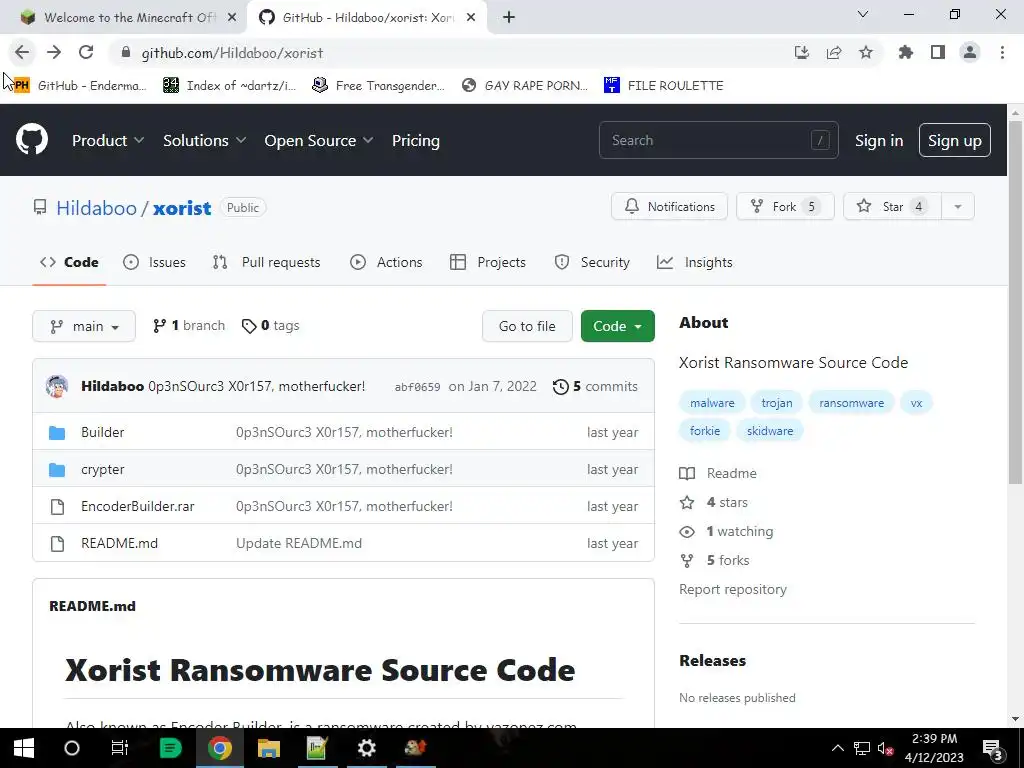Click the padlock site info icon

pyautogui.click(x=126, y=53)
